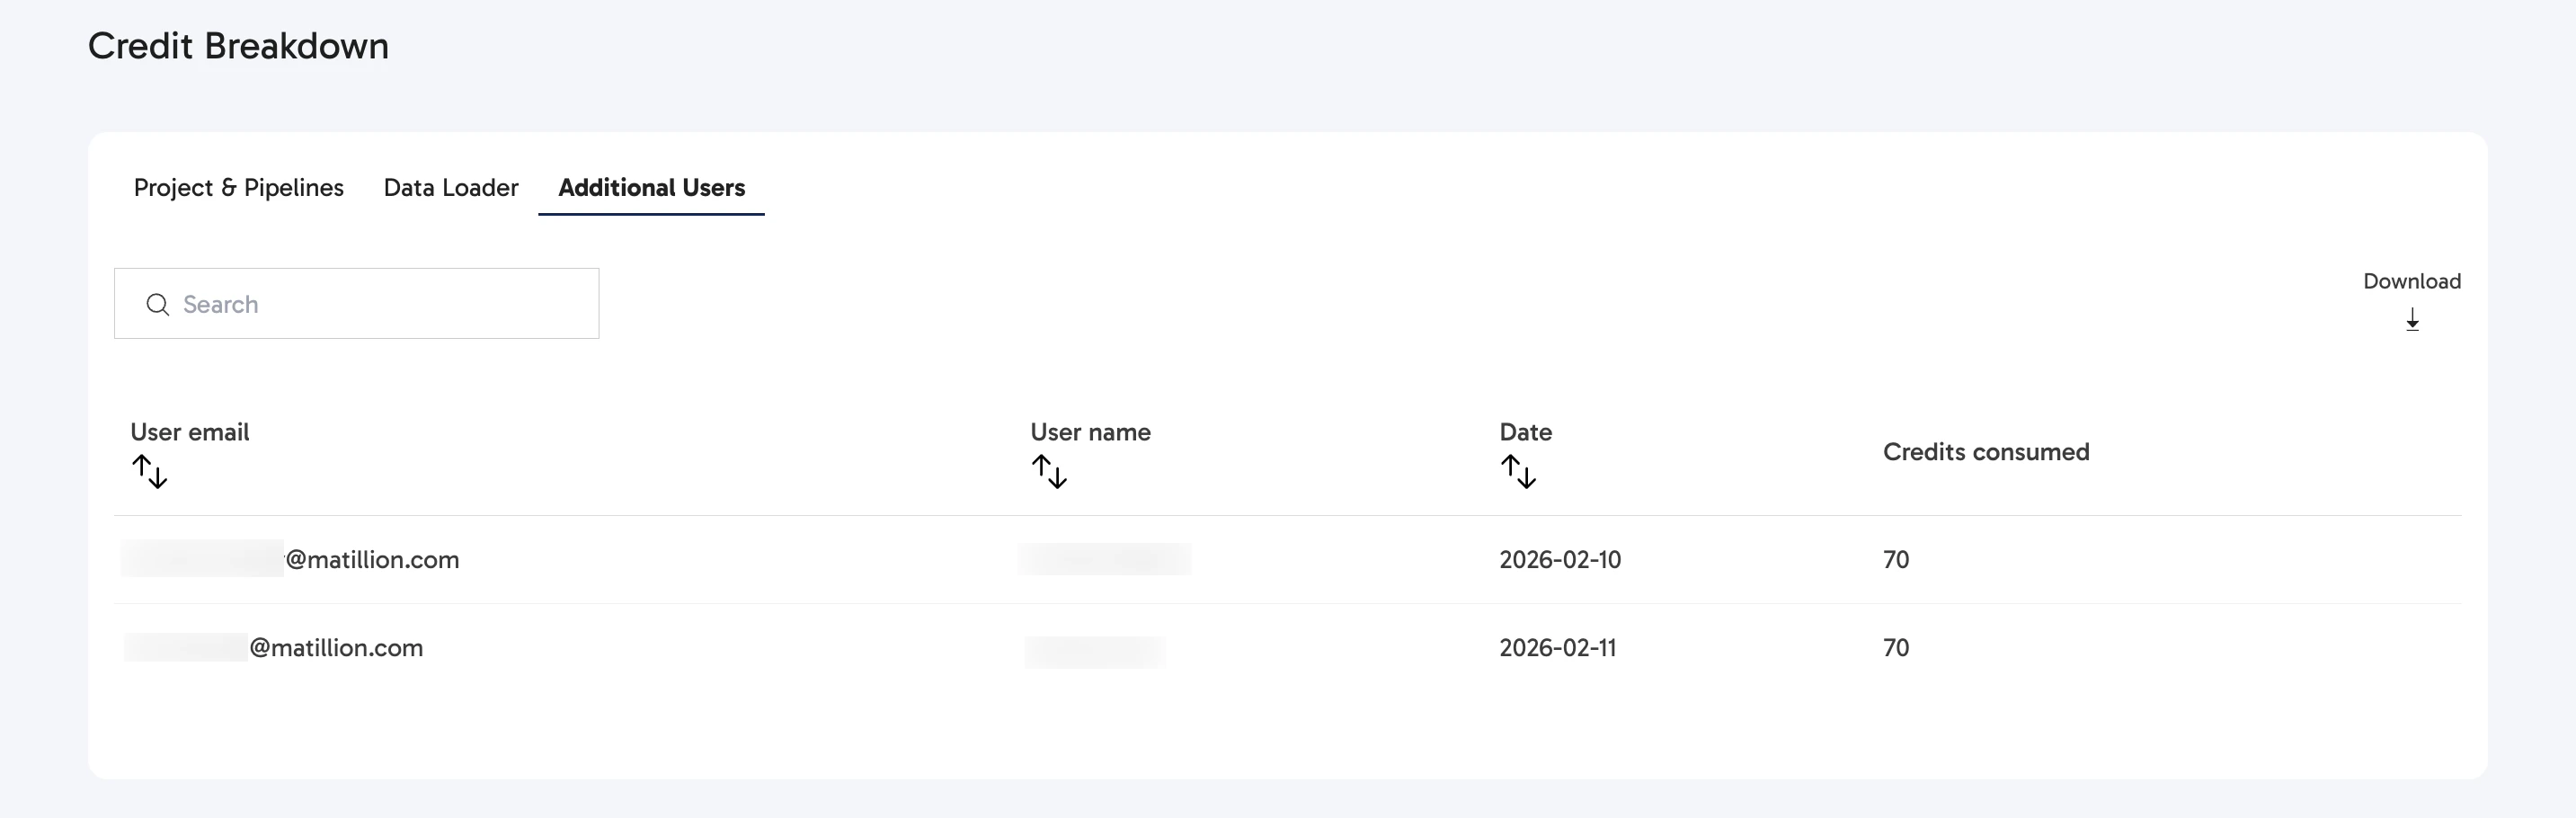Click the User email column header
Screen dimensions: 2576x818
[189, 432]
